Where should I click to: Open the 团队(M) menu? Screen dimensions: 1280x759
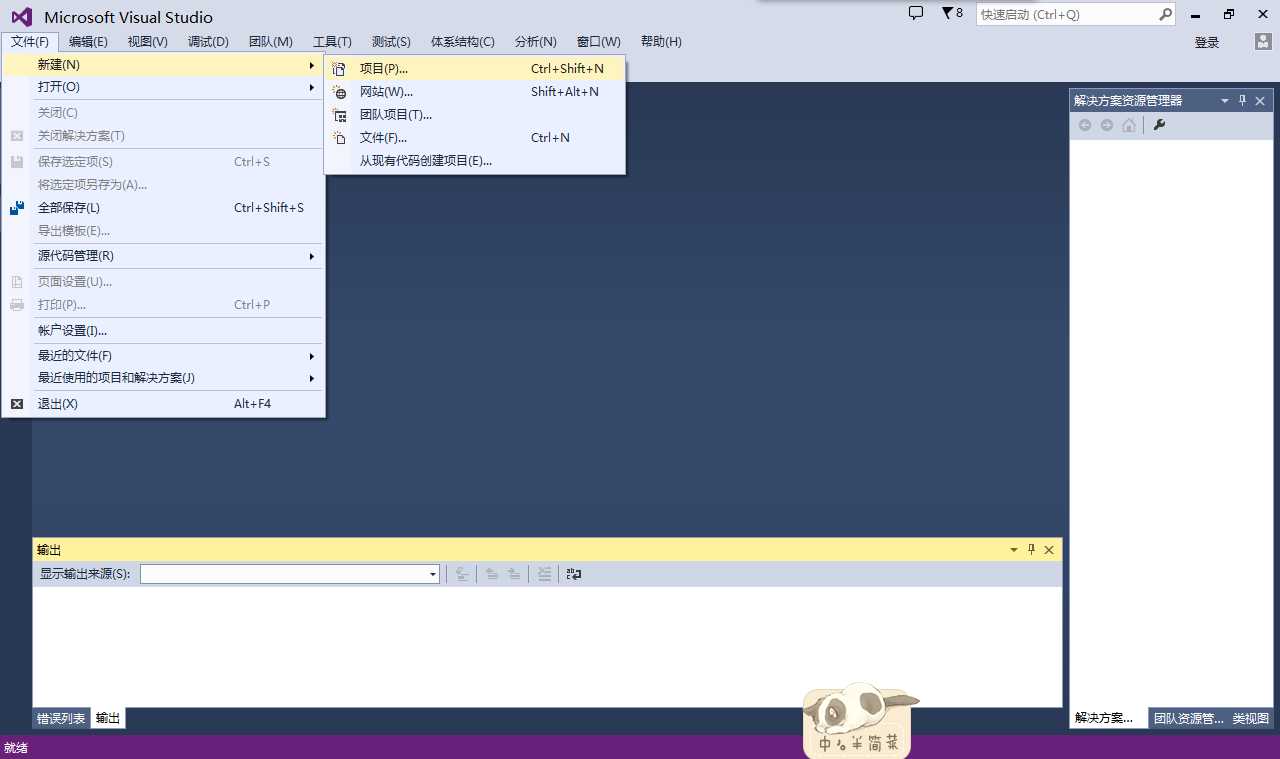tap(271, 42)
